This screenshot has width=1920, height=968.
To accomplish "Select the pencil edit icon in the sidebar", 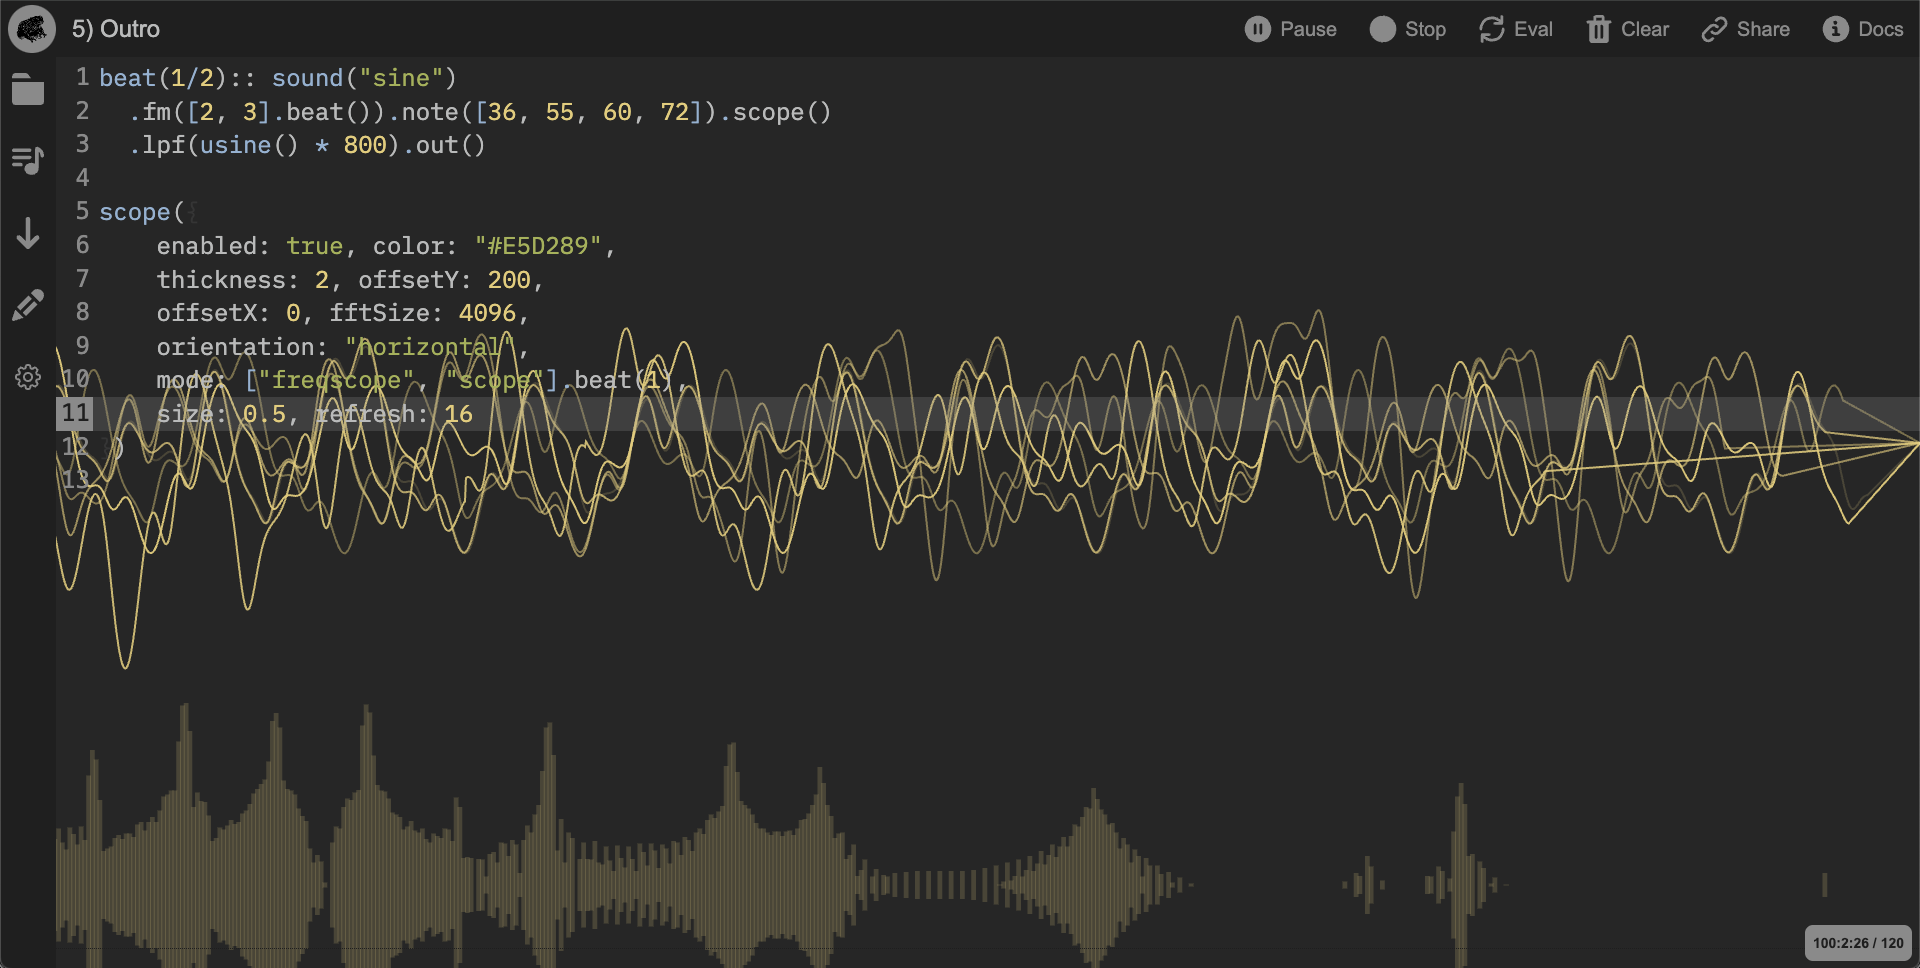I will click(x=28, y=305).
